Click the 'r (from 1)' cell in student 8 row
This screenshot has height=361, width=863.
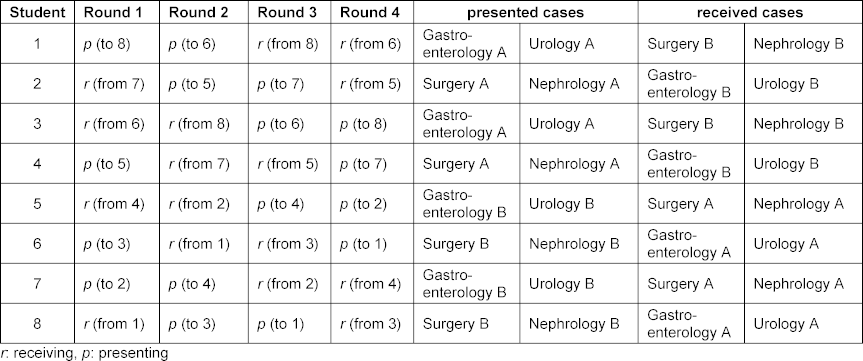click(x=114, y=324)
